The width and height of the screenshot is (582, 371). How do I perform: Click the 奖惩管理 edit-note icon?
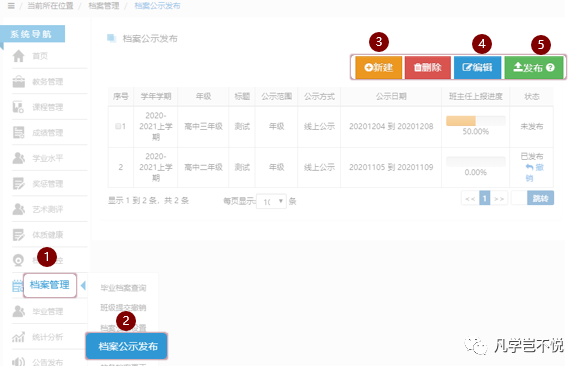point(19,184)
